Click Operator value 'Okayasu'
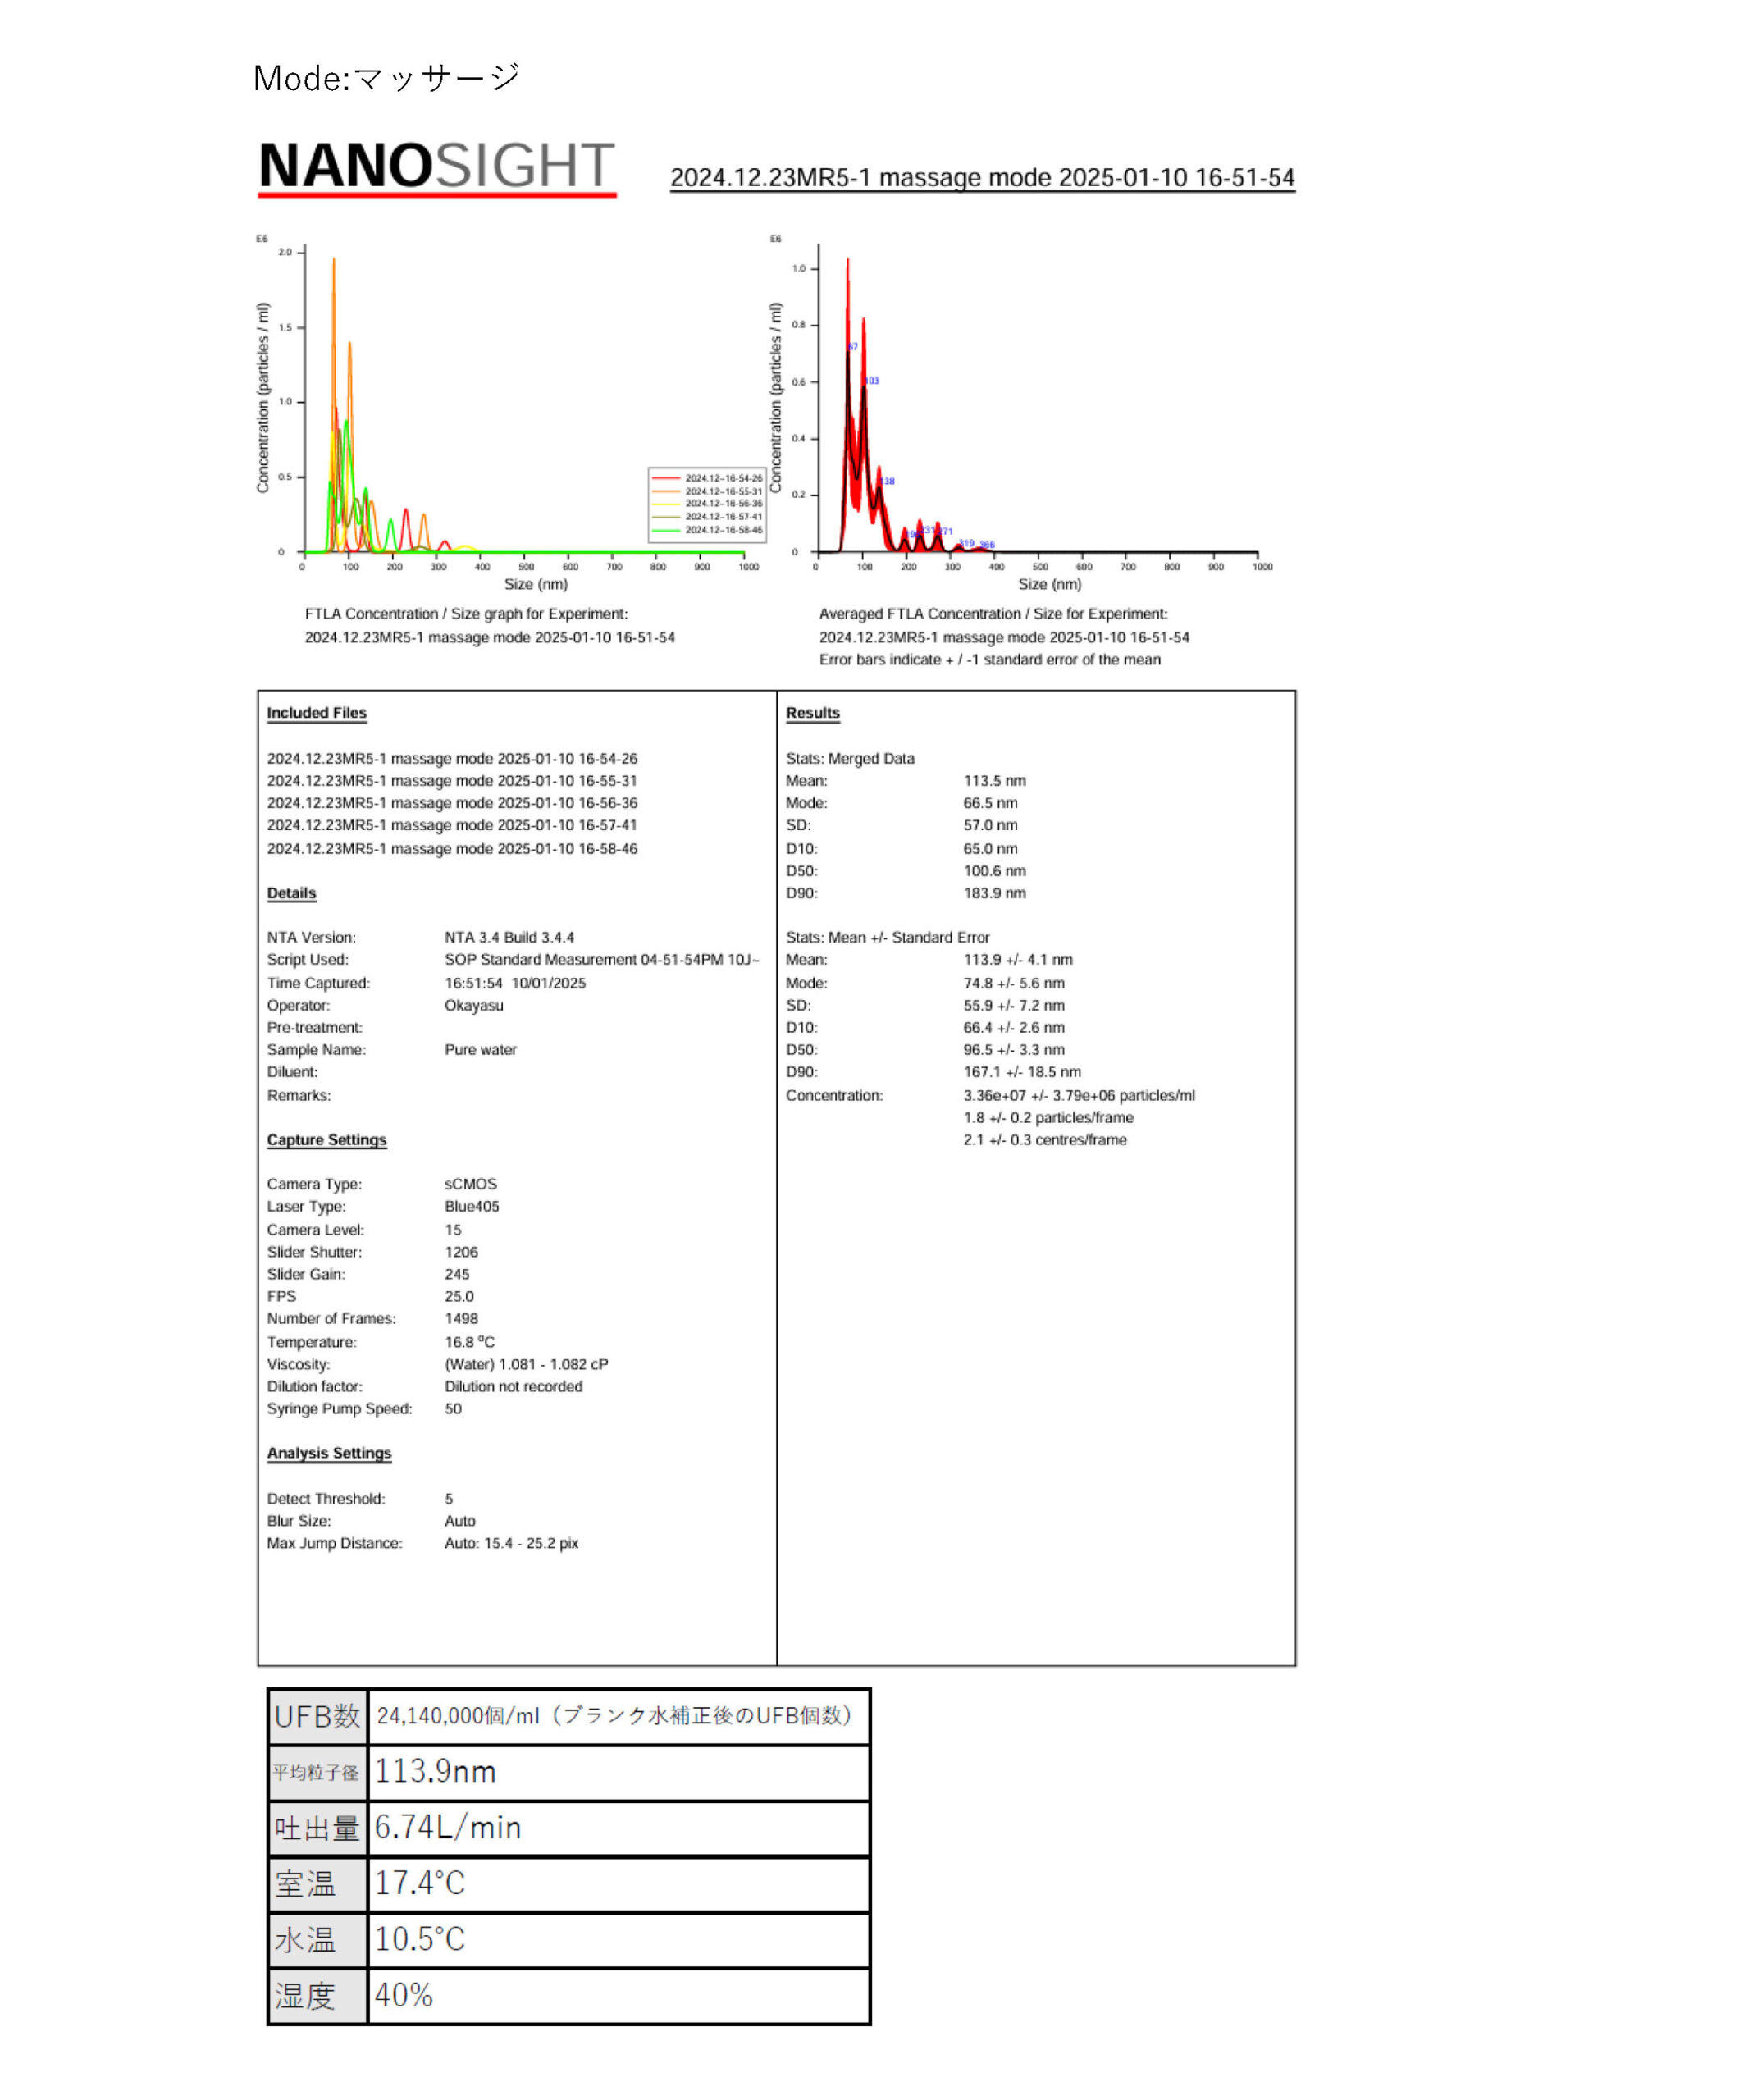The width and height of the screenshot is (1762, 2100). pyautogui.click(x=474, y=1006)
